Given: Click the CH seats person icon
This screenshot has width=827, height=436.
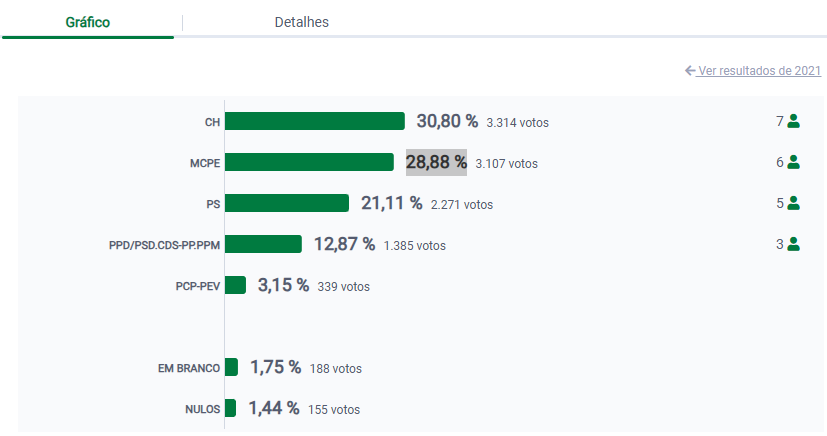Looking at the screenshot, I should (794, 121).
